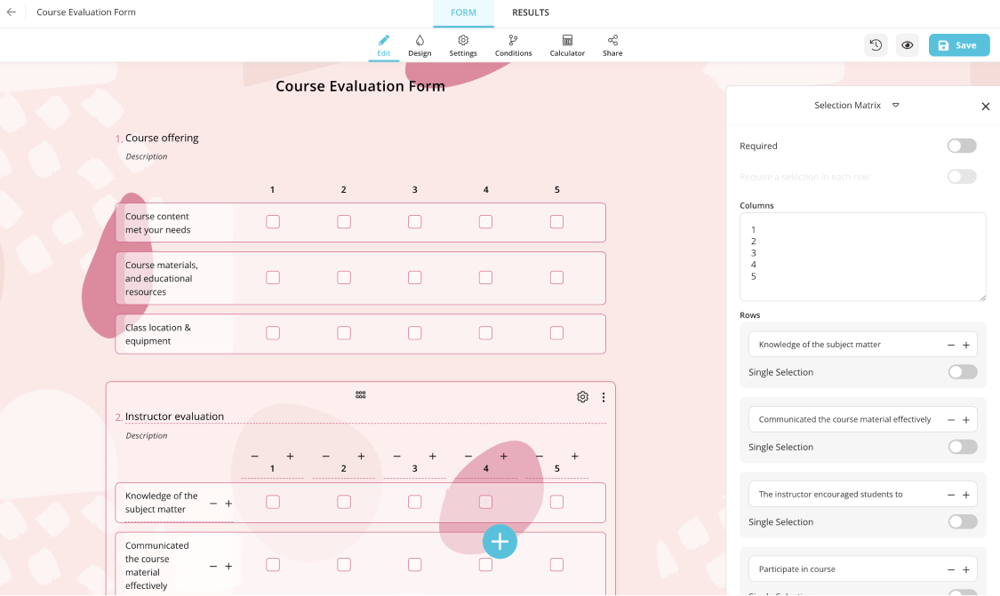This screenshot has height=596, width=1000.
Task: Click the Save button
Action: pyautogui.click(x=958, y=45)
